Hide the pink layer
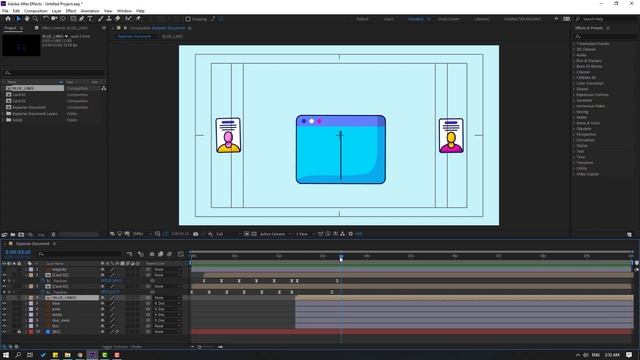This screenshot has width=640, height=360. pos(4,309)
